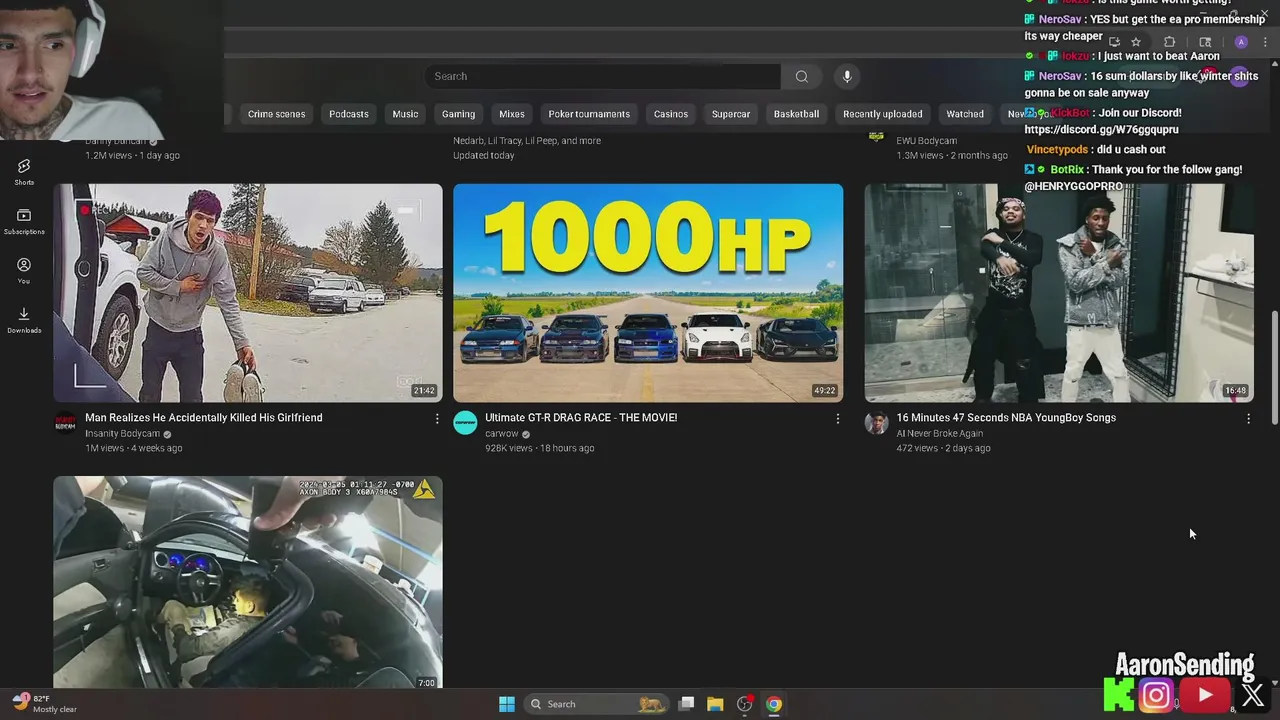Select the Gaming filter chip

pos(458,114)
